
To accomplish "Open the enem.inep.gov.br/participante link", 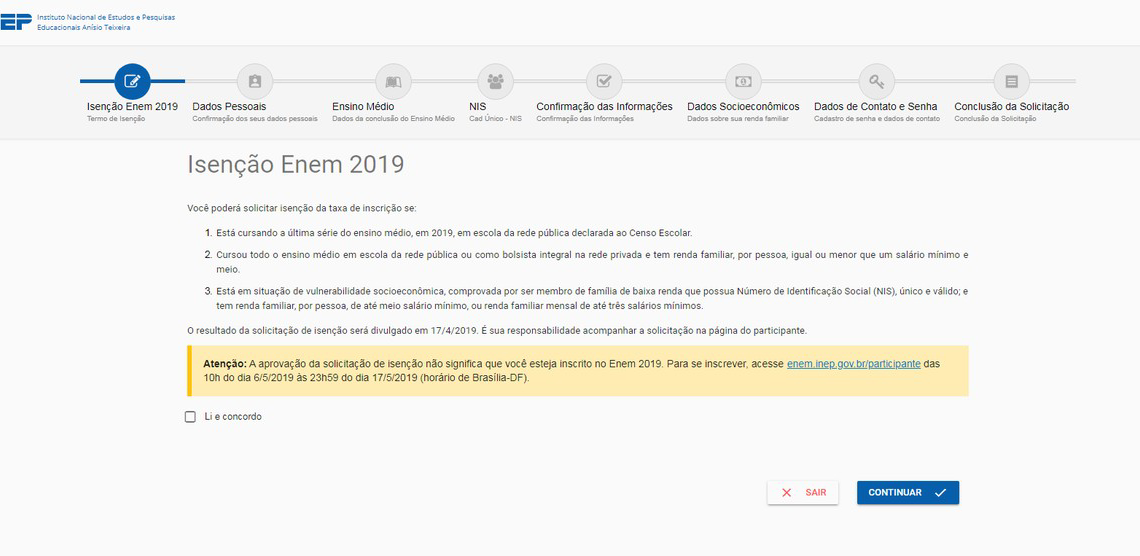I will [x=854, y=364].
